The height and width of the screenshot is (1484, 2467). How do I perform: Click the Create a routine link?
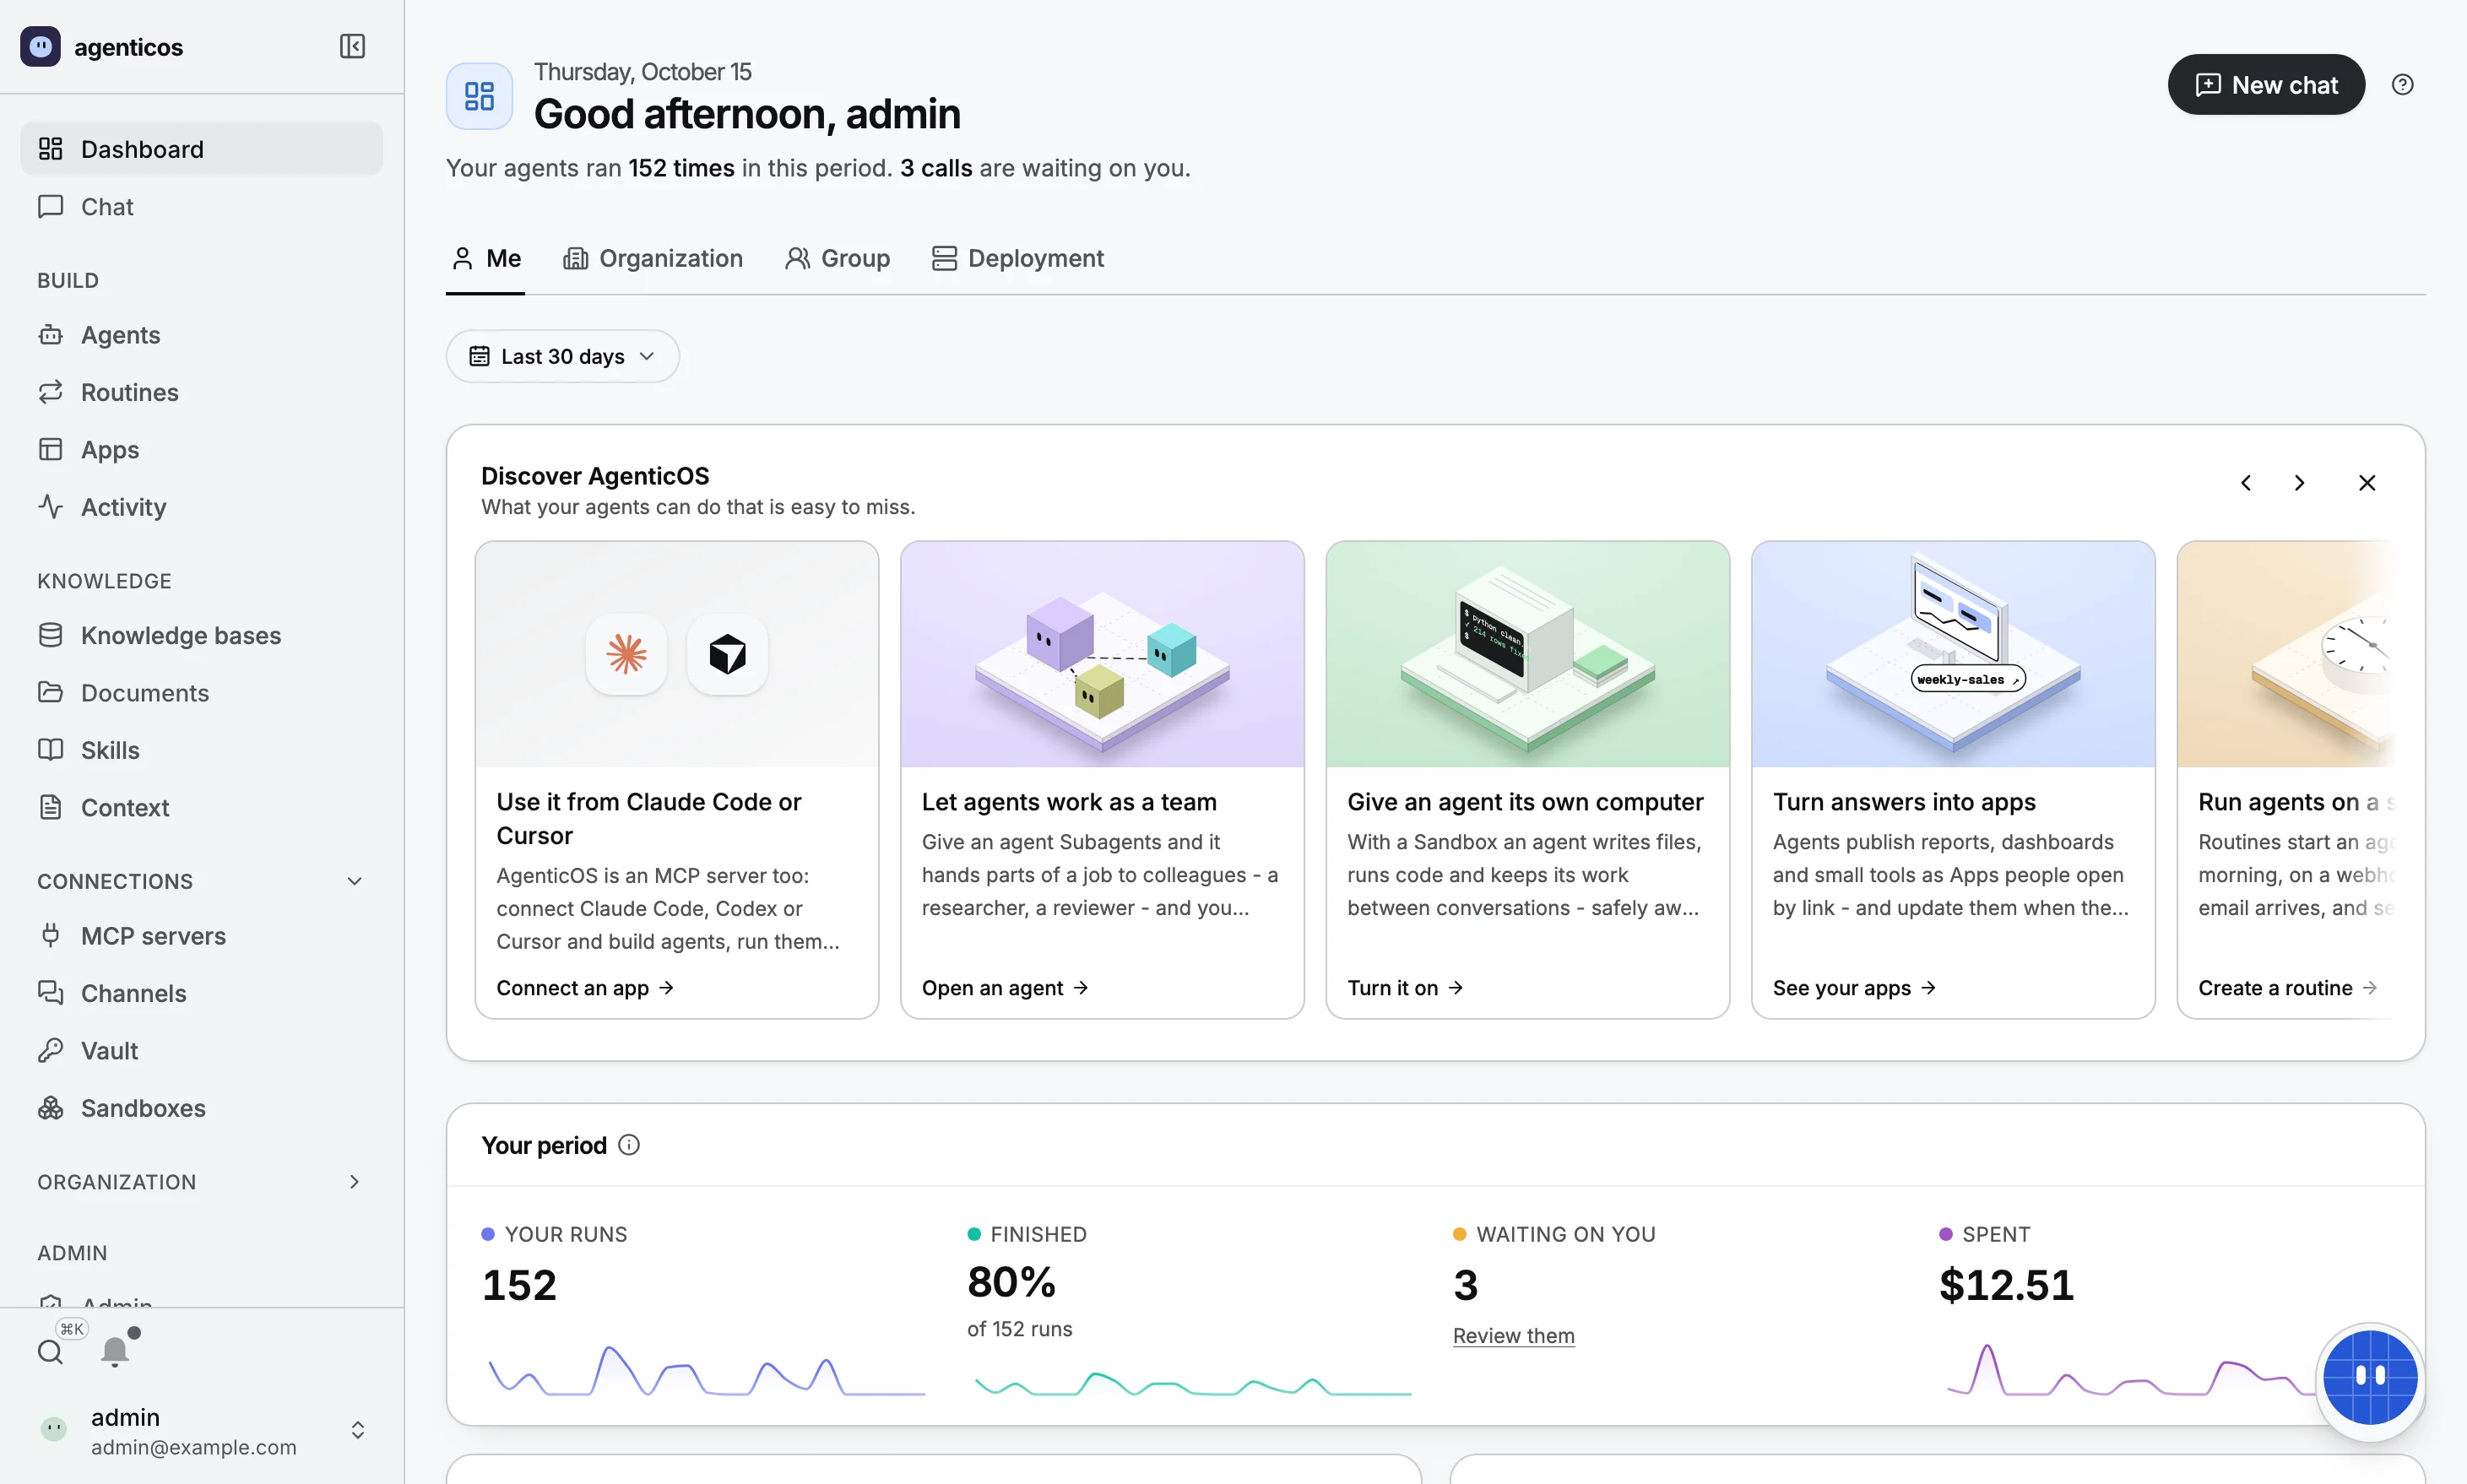(x=2287, y=988)
